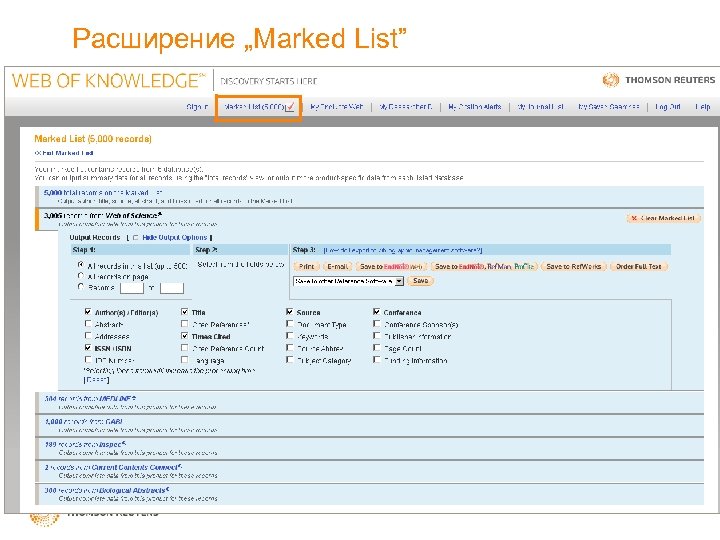This screenshot has width=720, height=540.
Task: Uncheck the Source checkbox
Action: click(x=290, y=312)
